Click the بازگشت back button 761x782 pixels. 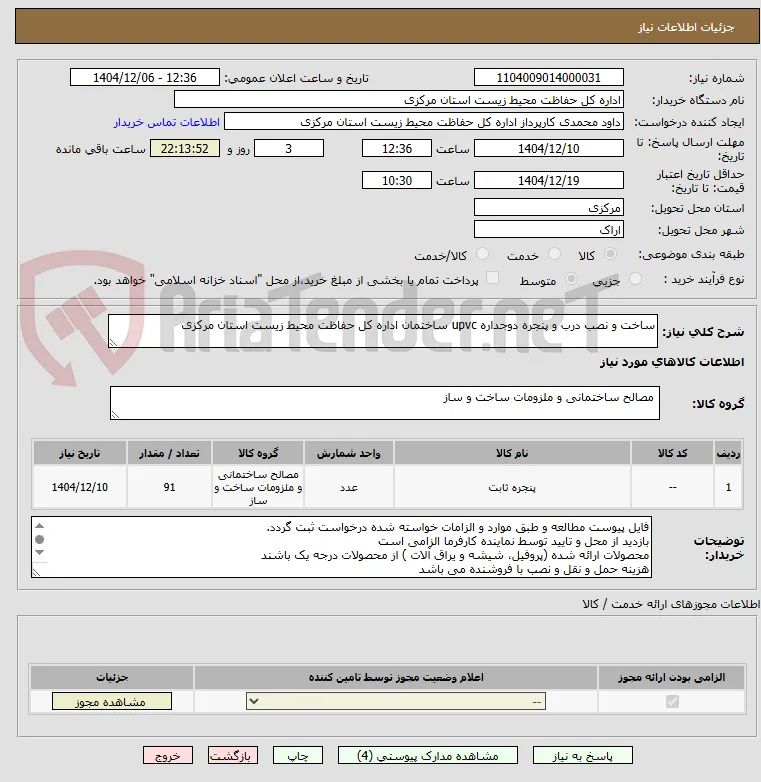(x=233, y=756)
